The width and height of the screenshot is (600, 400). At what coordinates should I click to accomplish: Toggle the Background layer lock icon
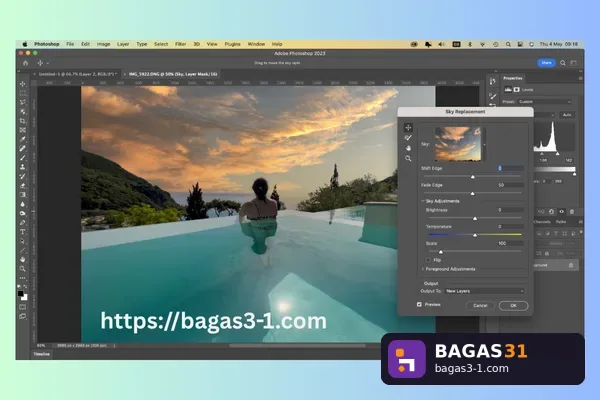click(571, 265)
